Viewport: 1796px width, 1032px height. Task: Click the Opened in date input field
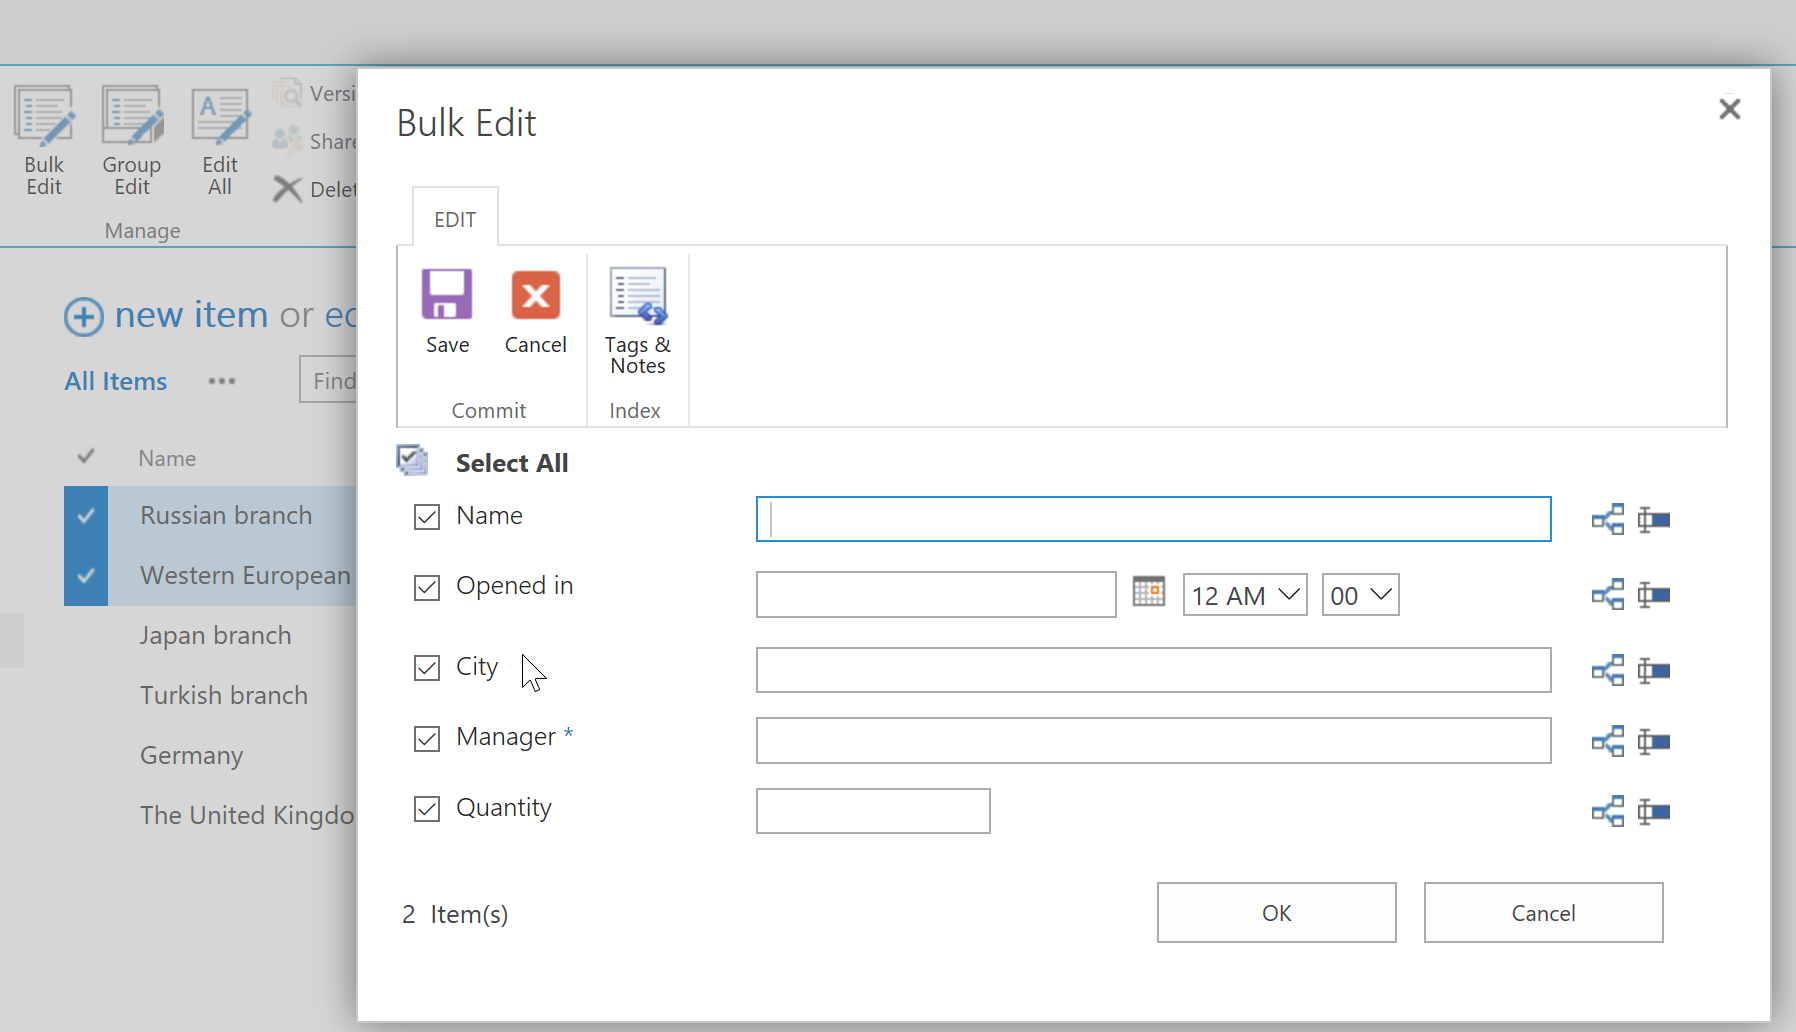935,596
